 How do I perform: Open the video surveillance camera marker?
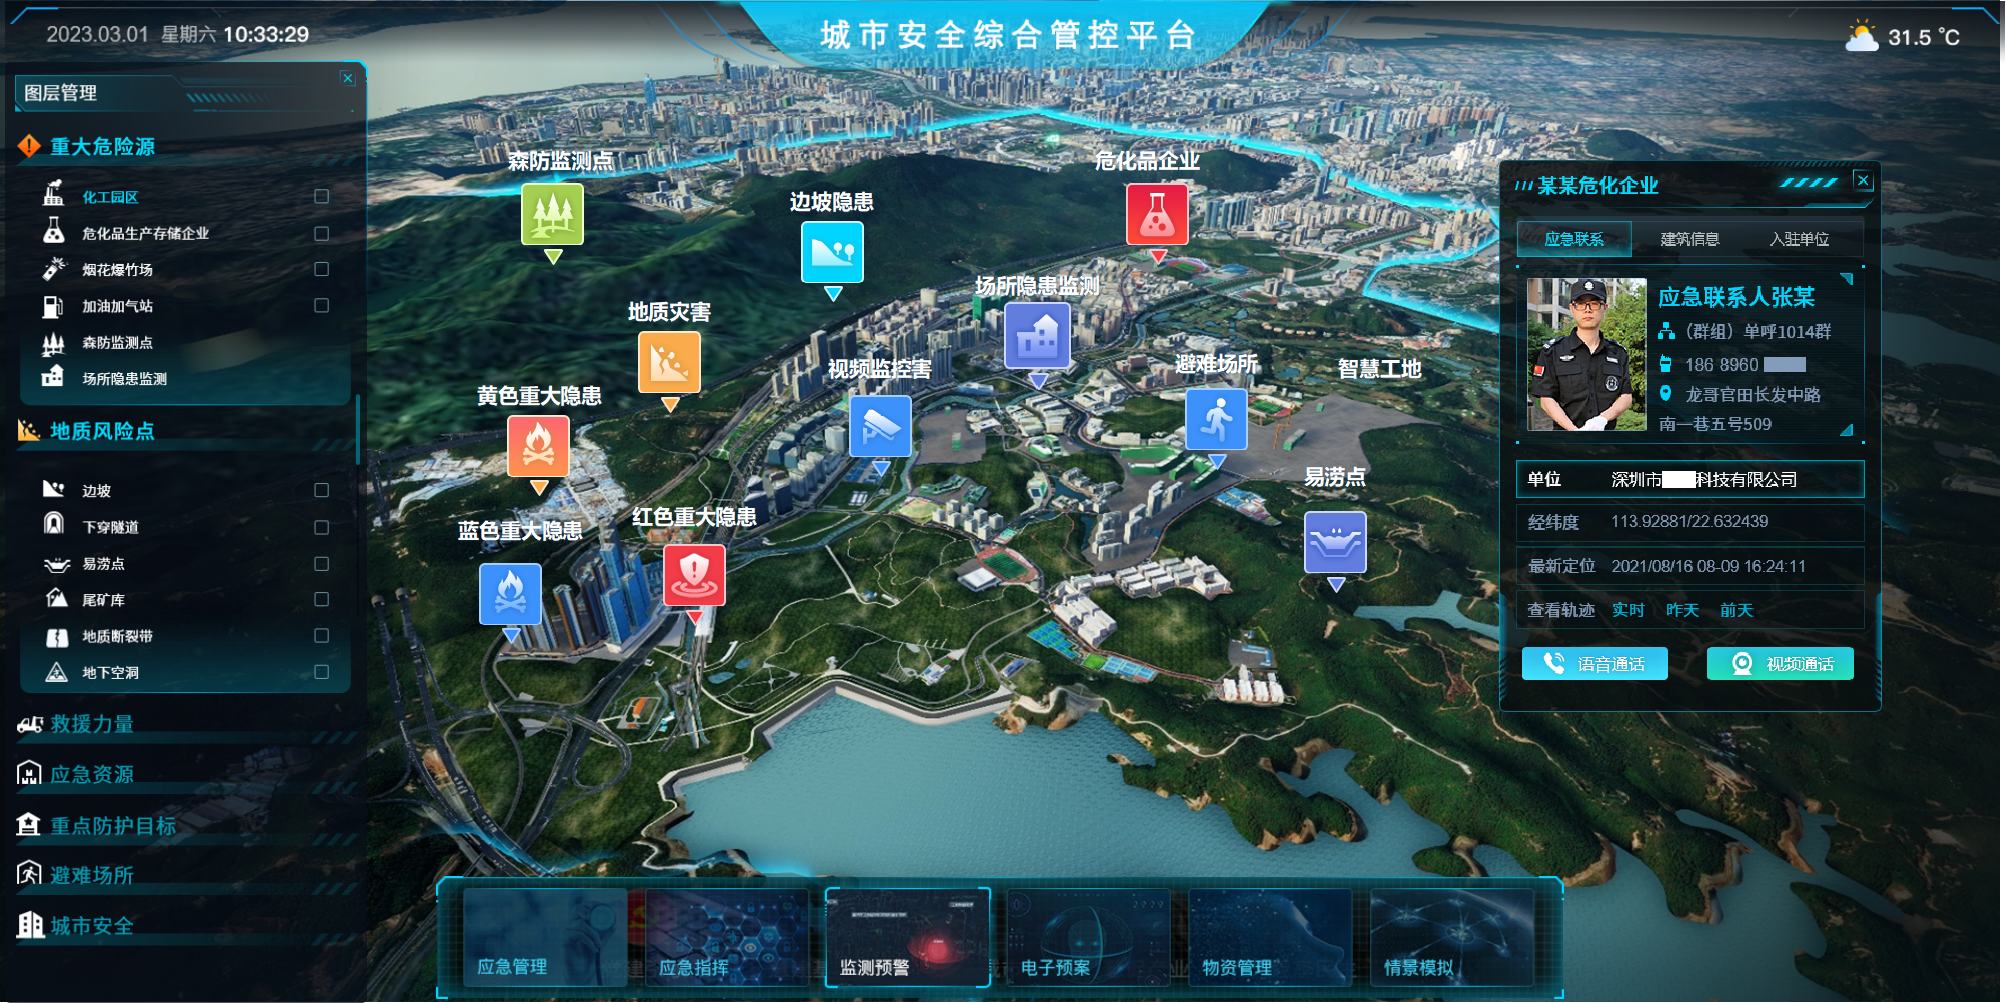click(x=880, y=426)
